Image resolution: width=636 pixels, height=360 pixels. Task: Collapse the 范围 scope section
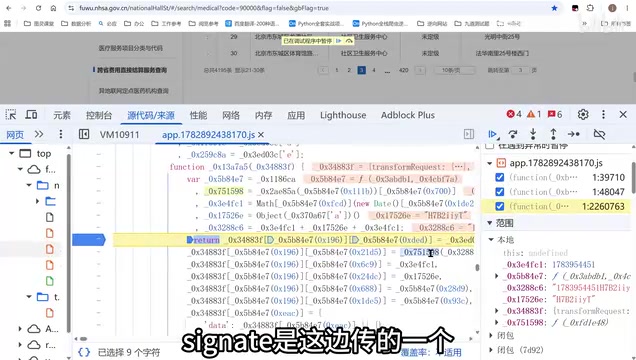pyautogui.click(x=490, y=223)
